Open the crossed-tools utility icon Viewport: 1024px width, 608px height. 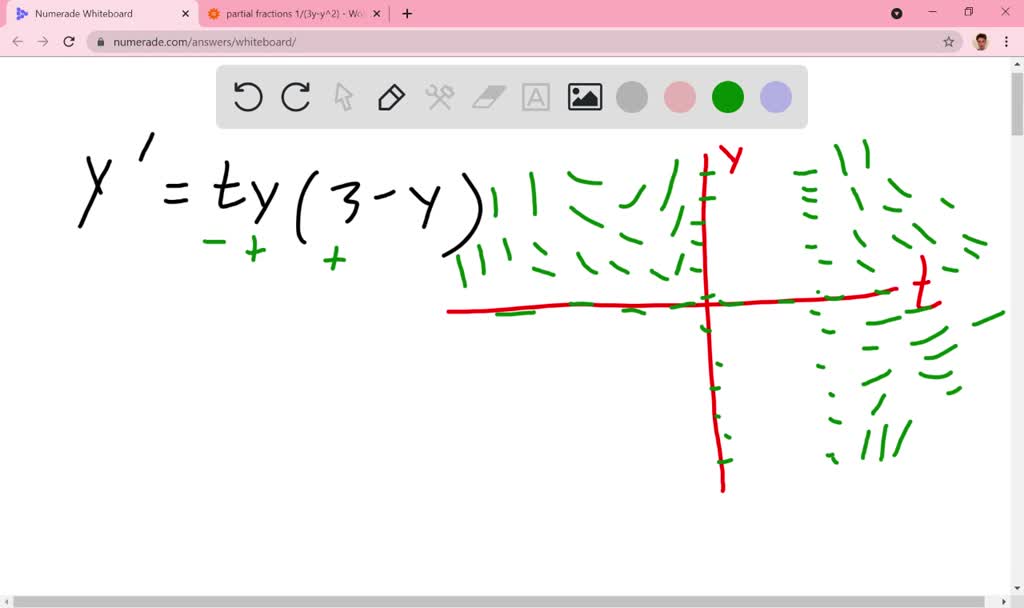(439, 97)
